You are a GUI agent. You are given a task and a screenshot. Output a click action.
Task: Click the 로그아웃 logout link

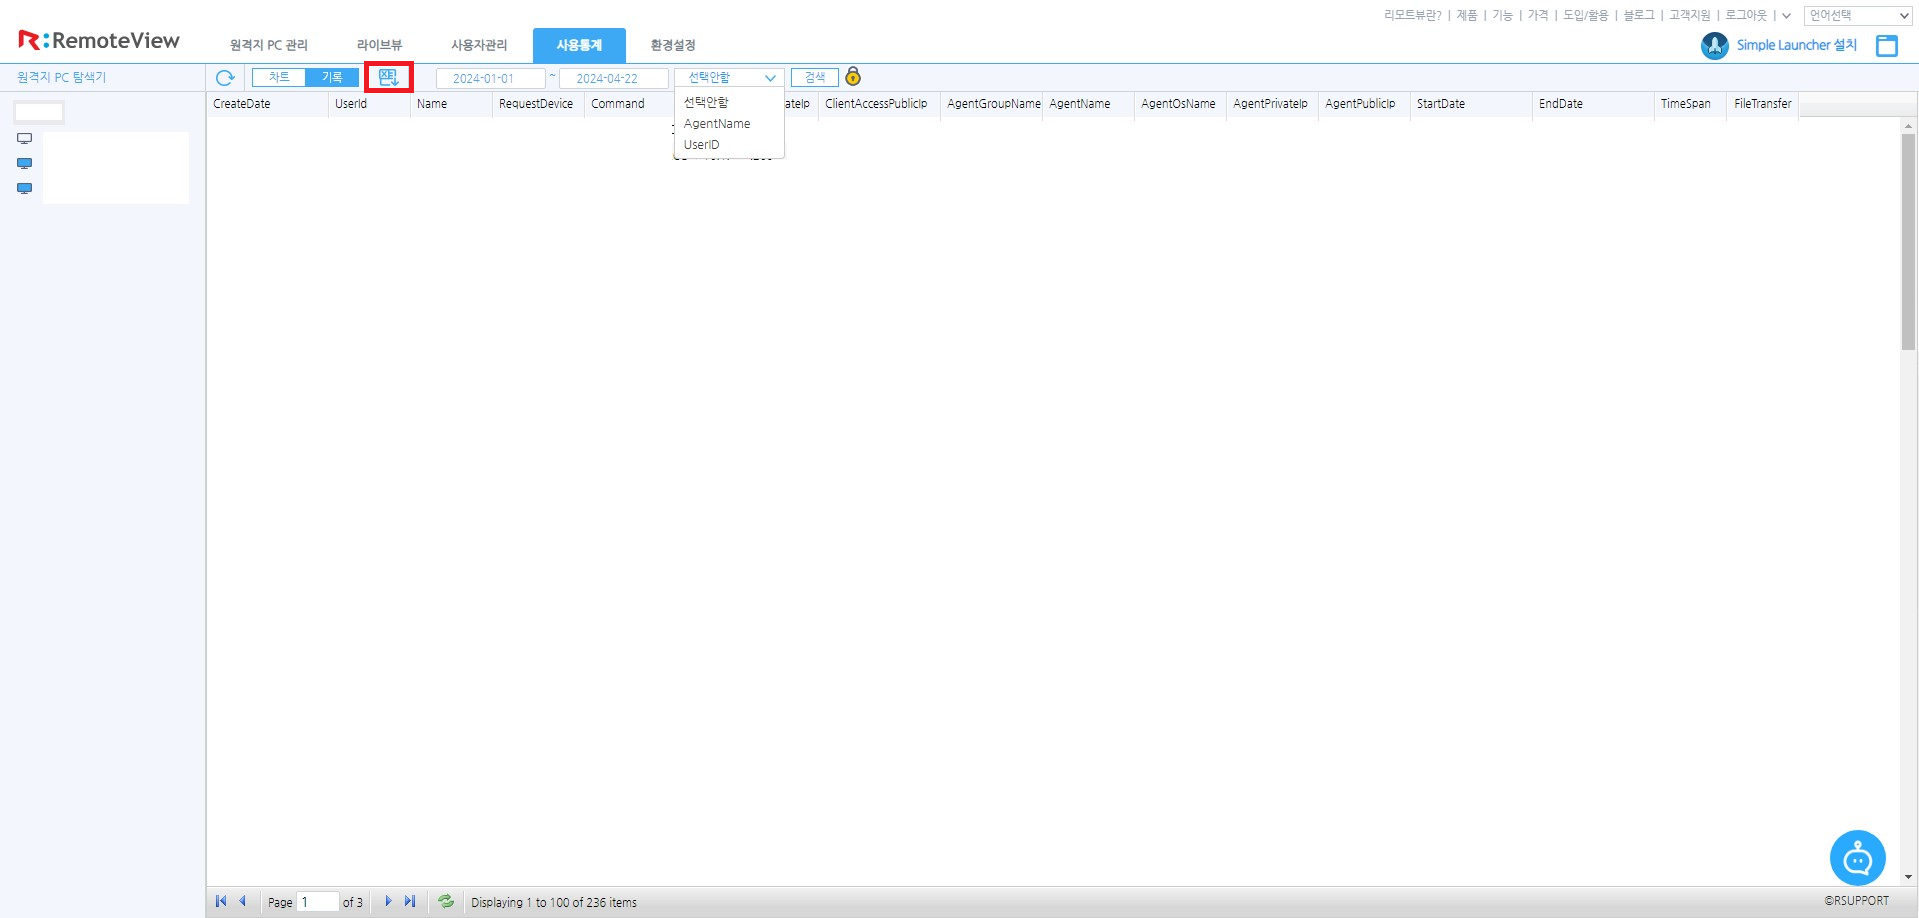(x=1746, y=15)
